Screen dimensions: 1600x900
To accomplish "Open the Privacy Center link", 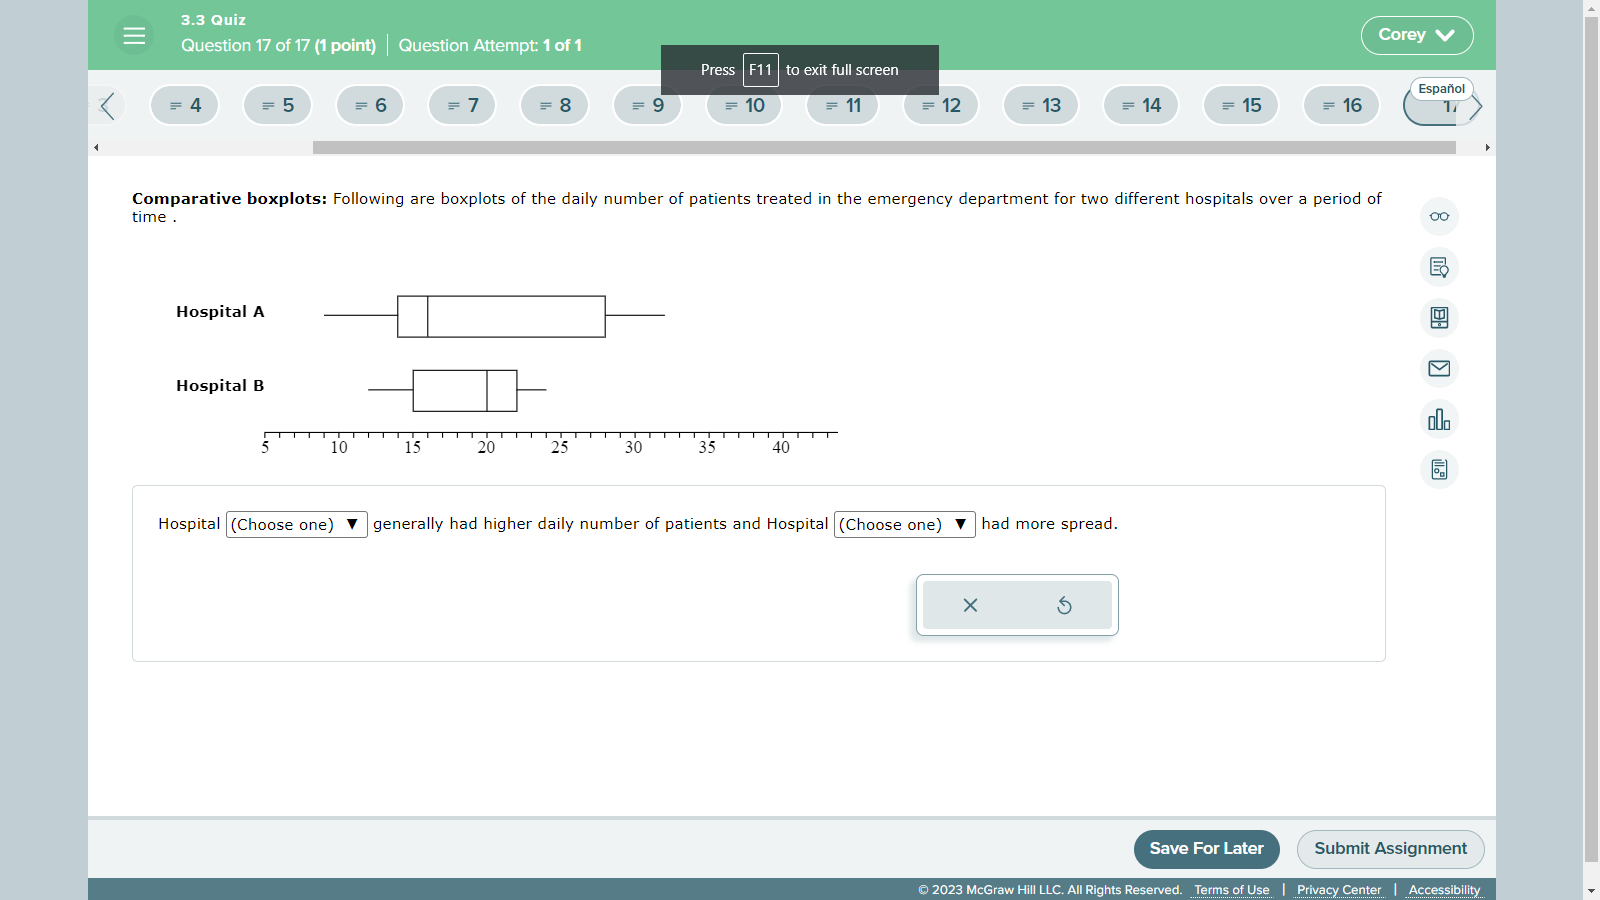I will 1339,890.
